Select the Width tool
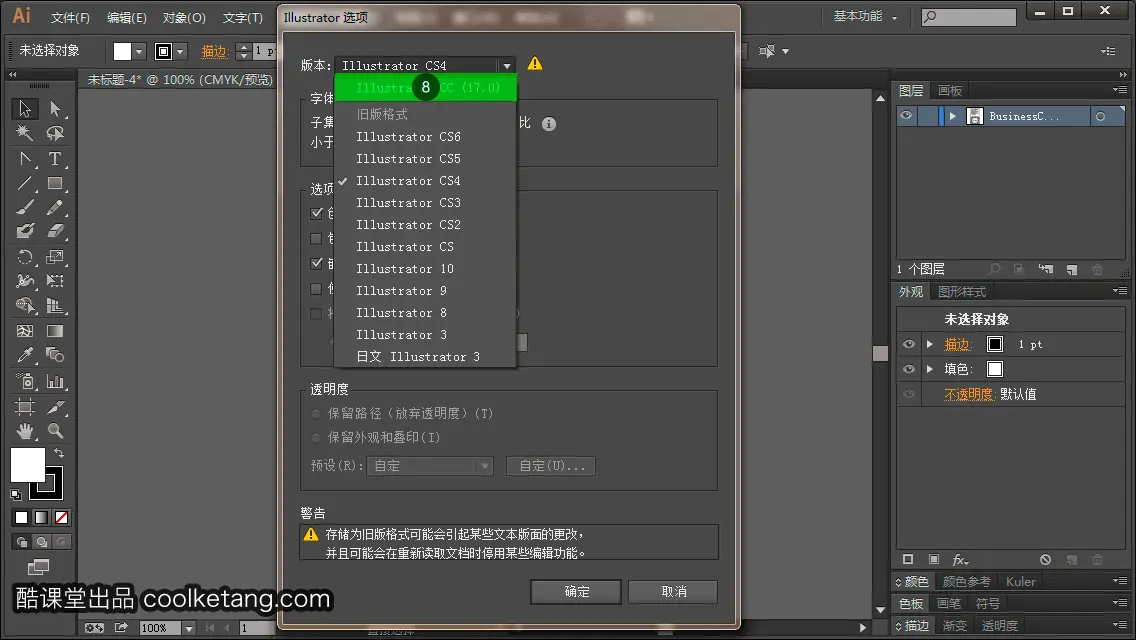Screen dimensions: 1136x640 pos(25,281)
